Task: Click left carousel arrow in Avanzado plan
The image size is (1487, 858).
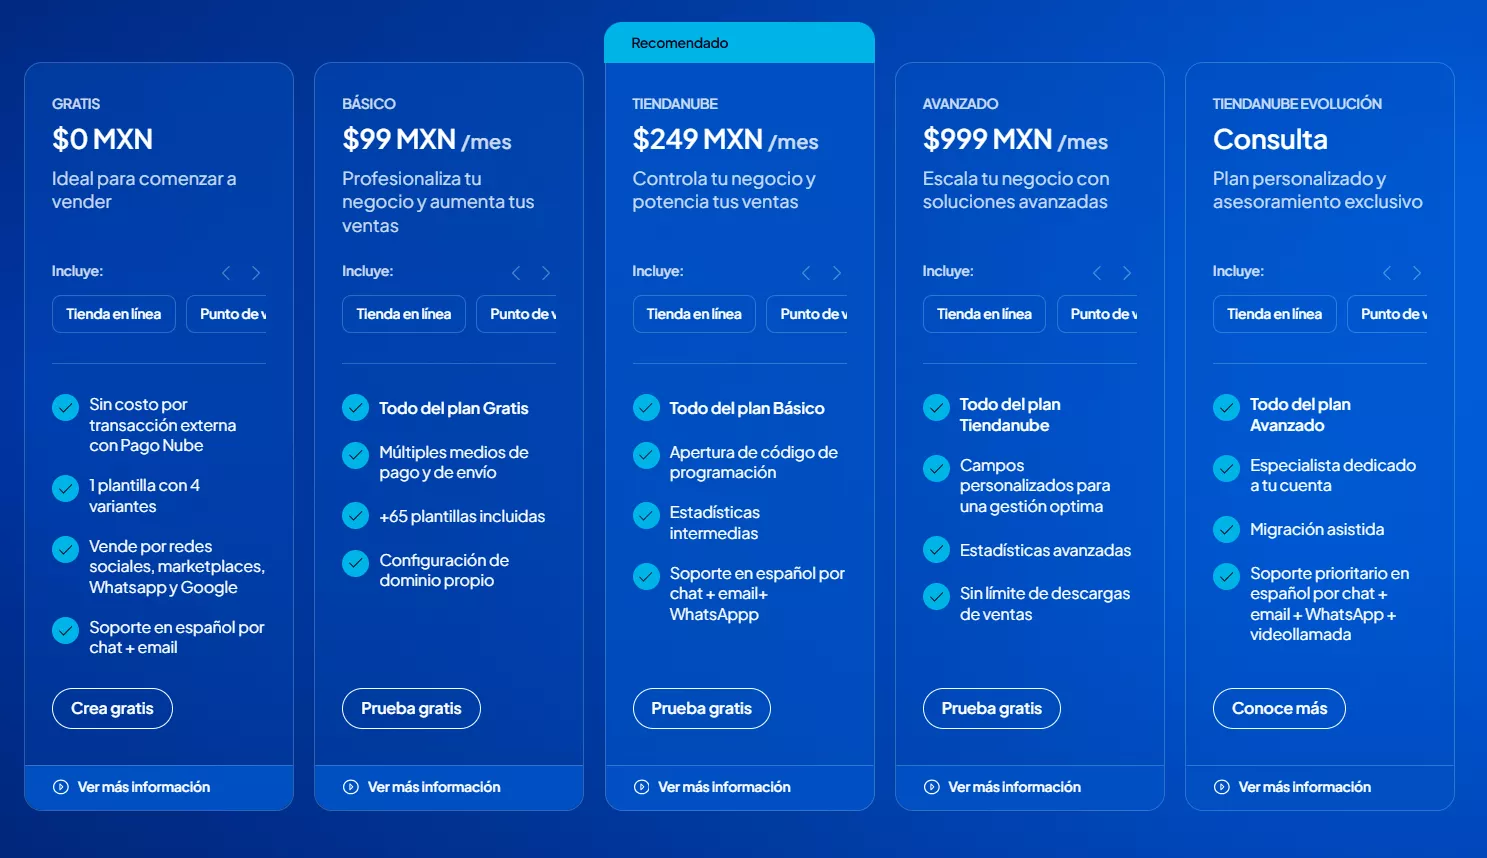Action: click(1097, 273)
